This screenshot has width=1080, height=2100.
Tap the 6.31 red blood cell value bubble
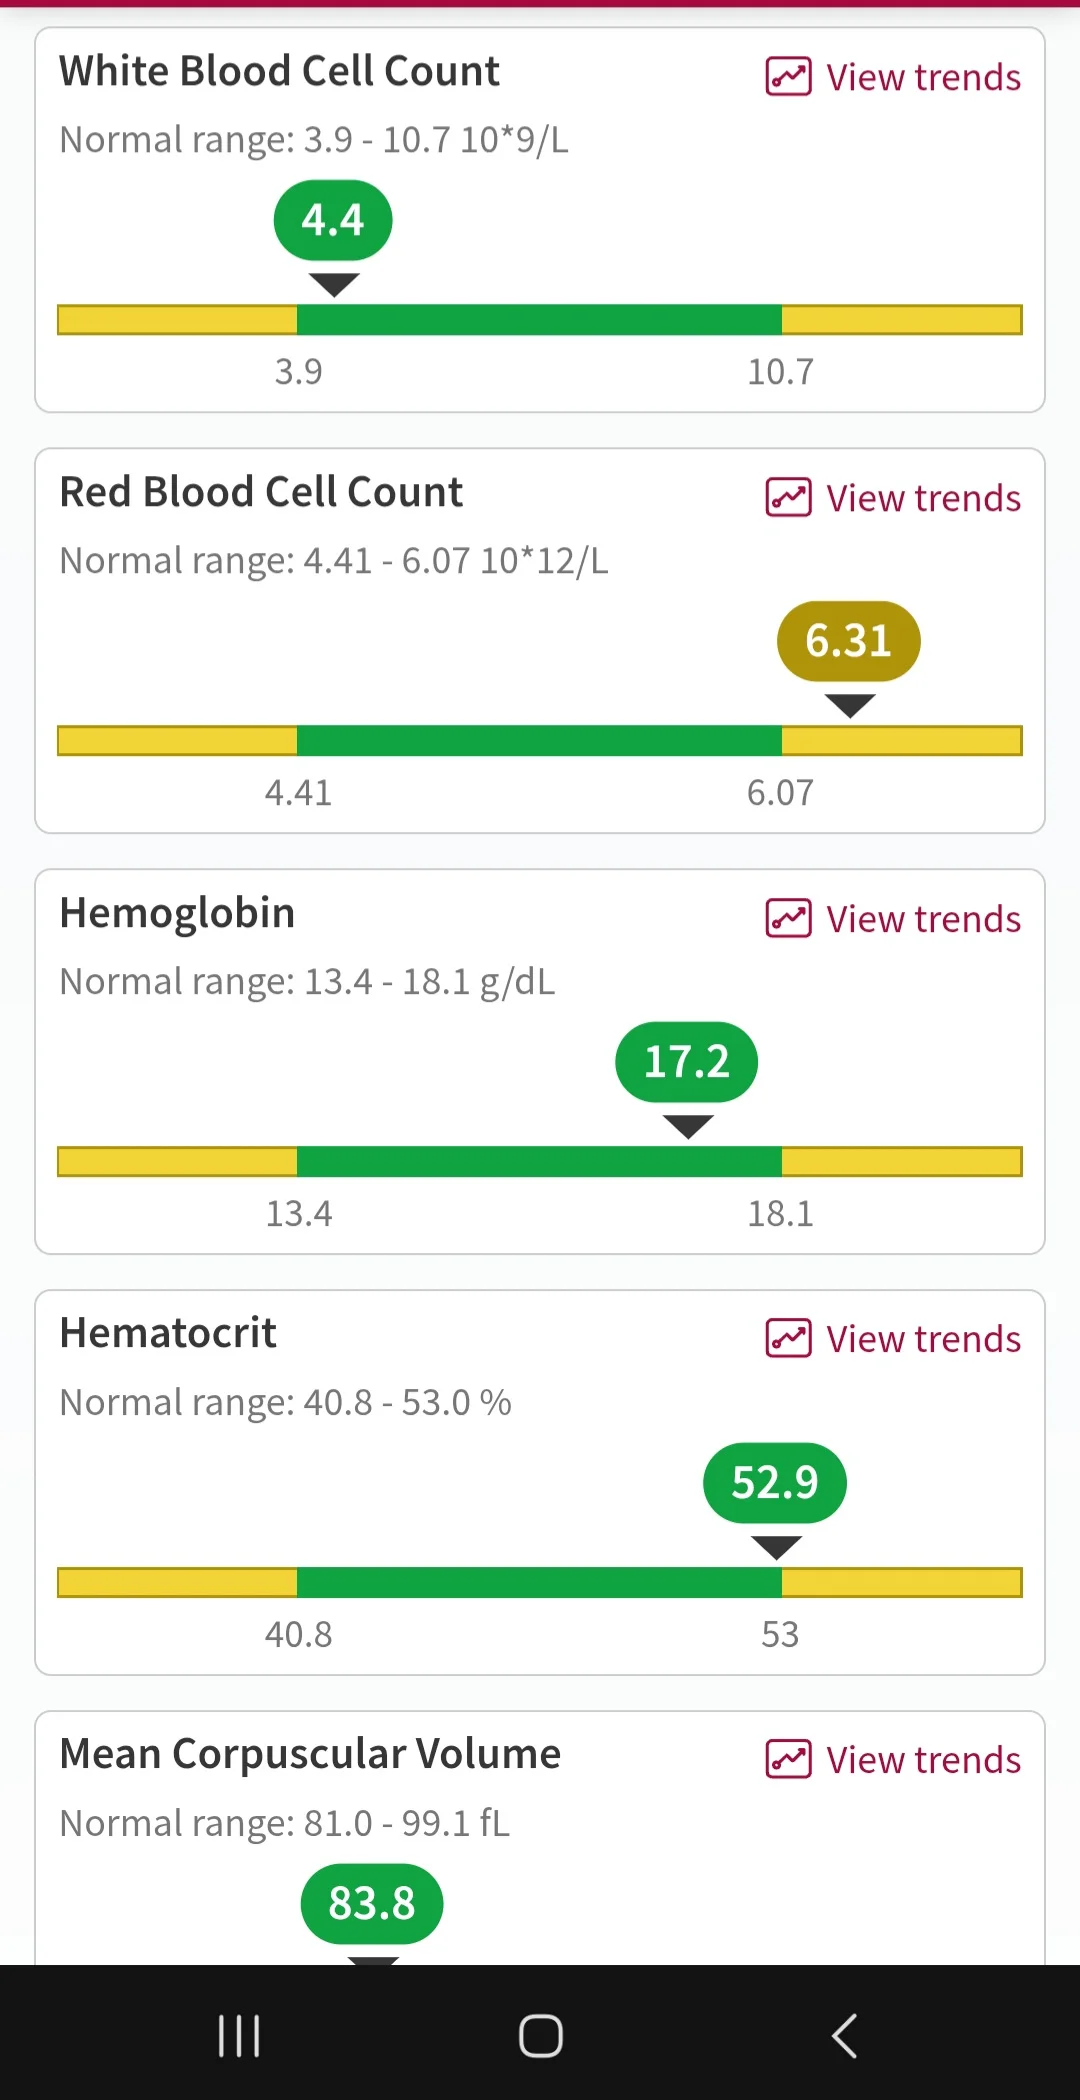tap(849, 641)
